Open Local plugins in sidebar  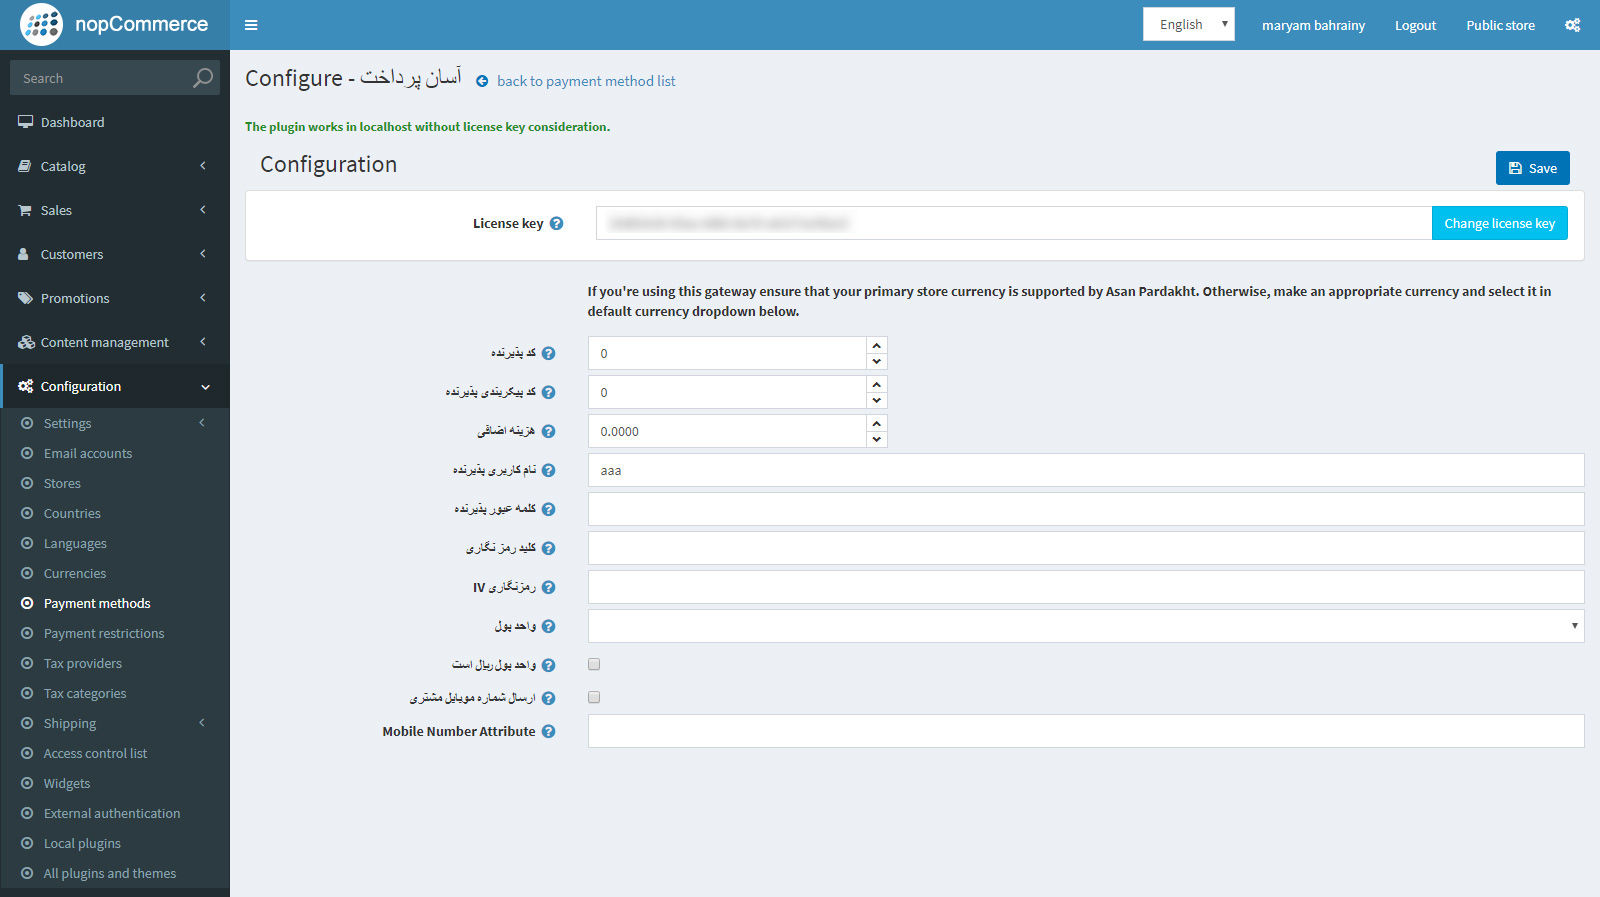[x=82, y=843]
